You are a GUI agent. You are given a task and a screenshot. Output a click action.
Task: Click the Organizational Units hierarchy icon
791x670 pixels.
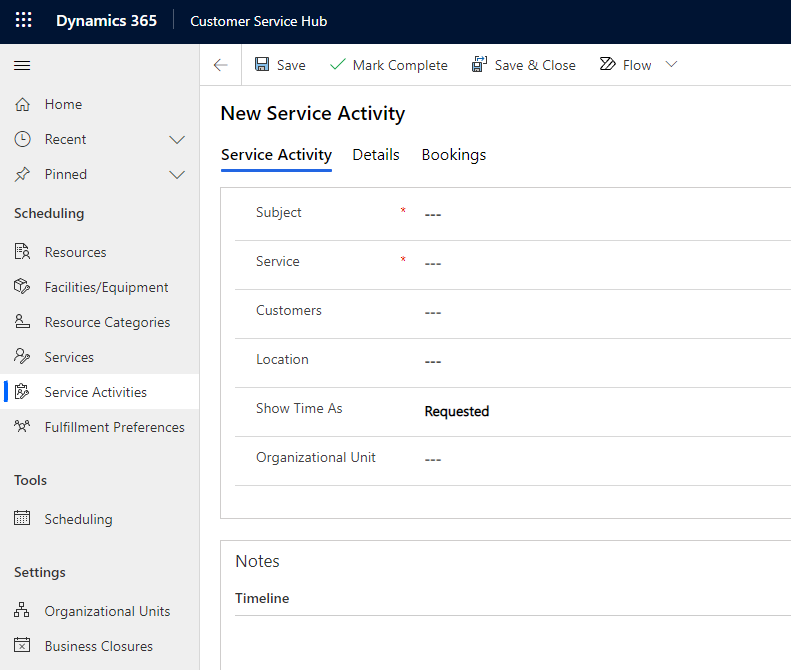[22, 610]
